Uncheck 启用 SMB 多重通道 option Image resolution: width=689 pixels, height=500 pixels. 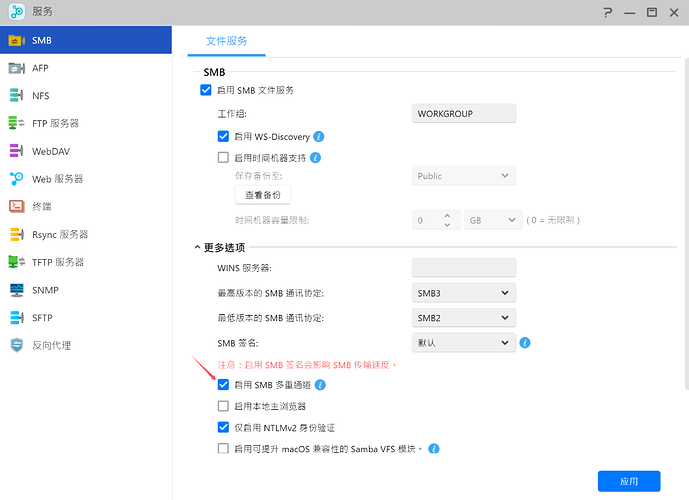pyautogui.click(x=224, y=385)
